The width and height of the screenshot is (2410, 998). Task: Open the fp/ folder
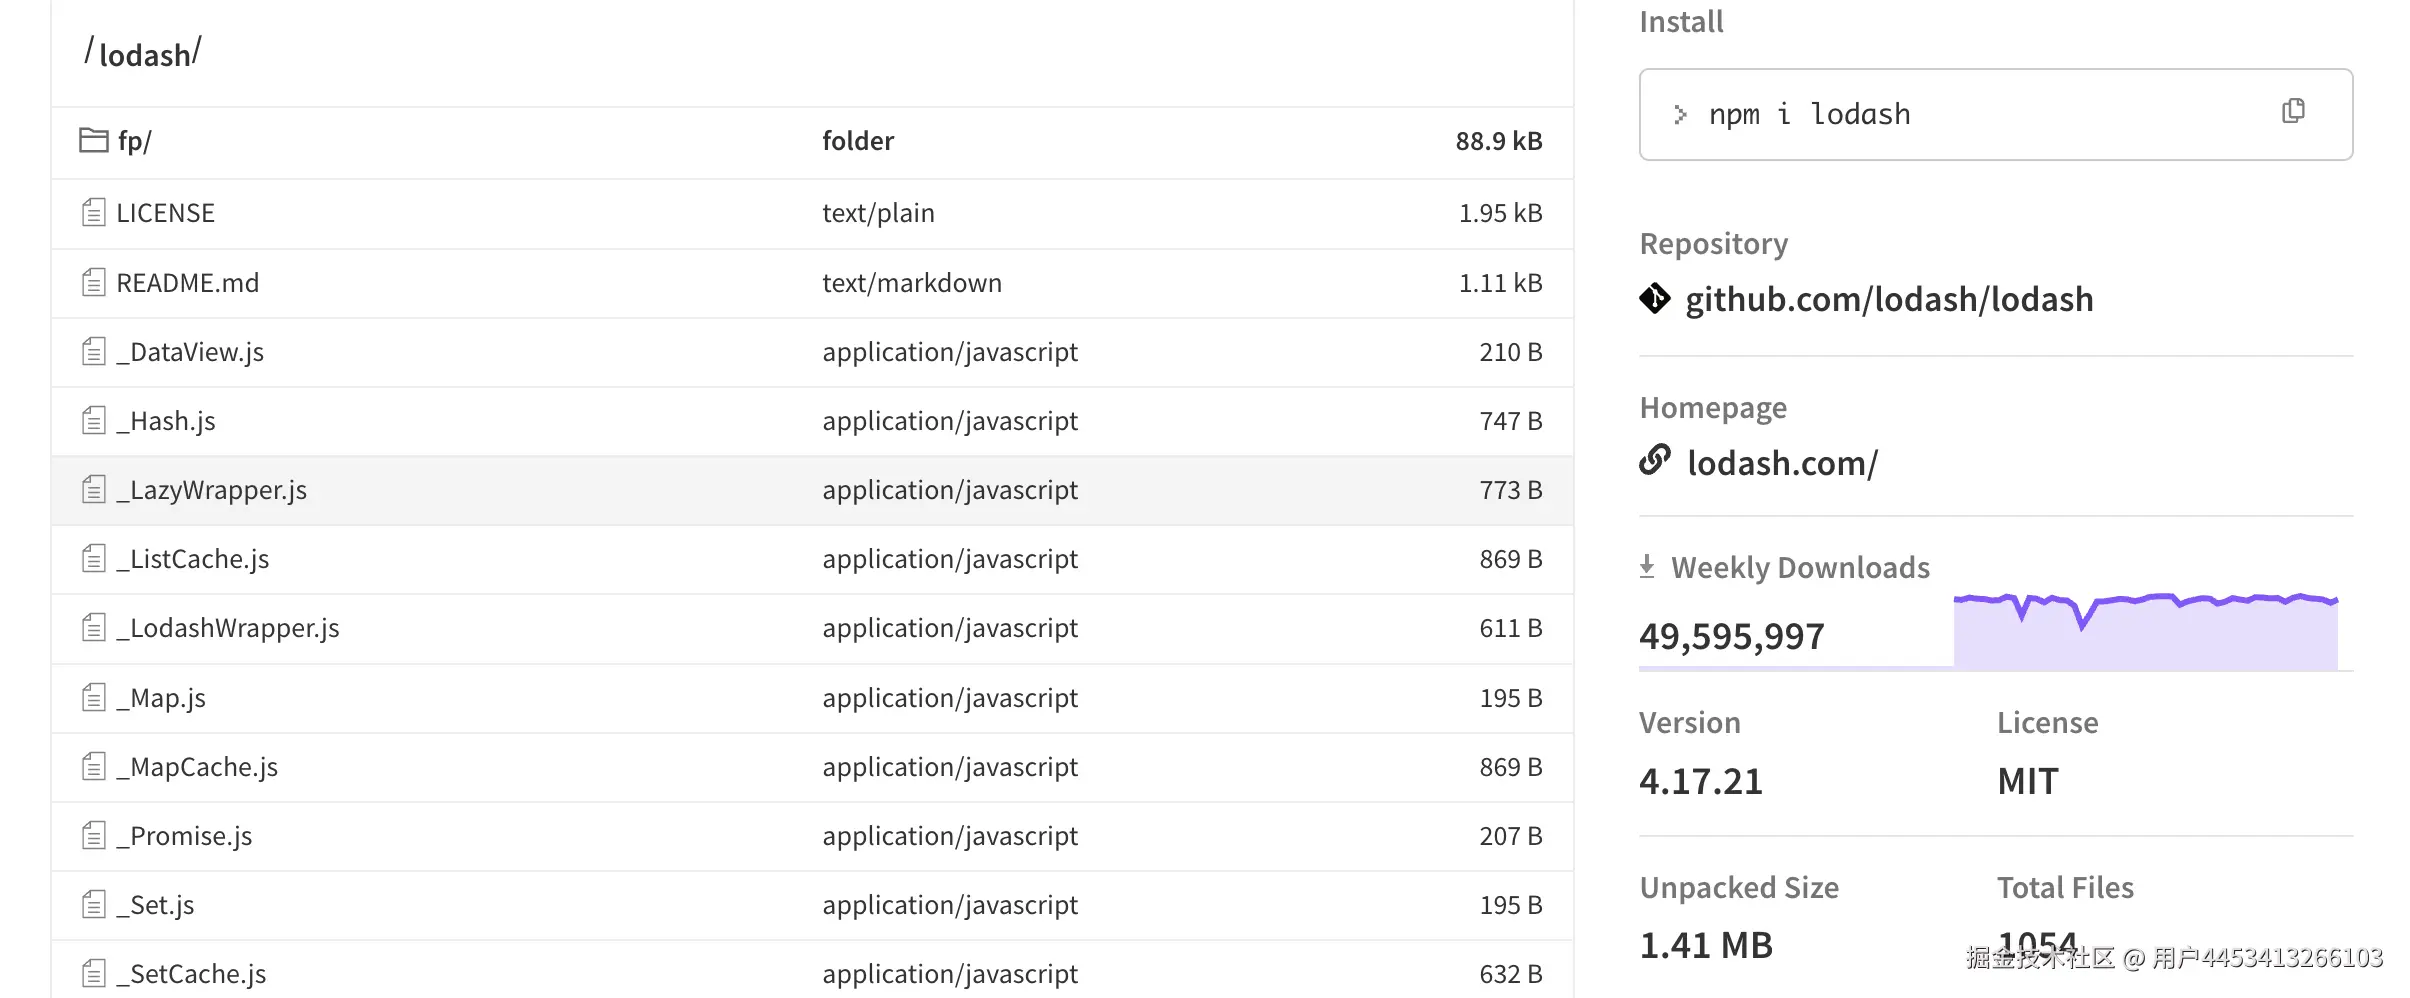[x=134, y=141]
